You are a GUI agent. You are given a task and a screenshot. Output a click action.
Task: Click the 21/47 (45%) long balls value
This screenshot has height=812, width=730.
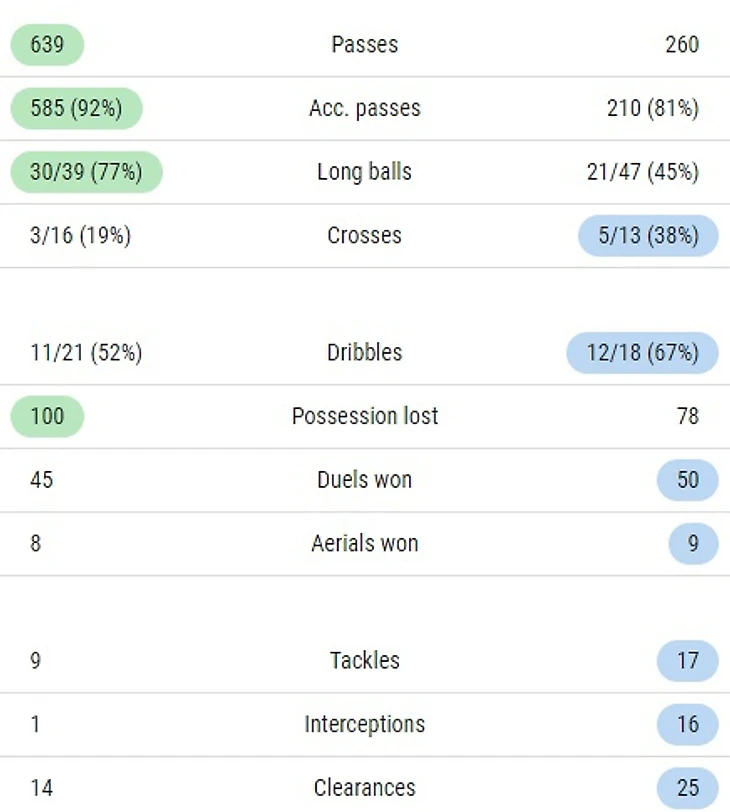[642, 171]
